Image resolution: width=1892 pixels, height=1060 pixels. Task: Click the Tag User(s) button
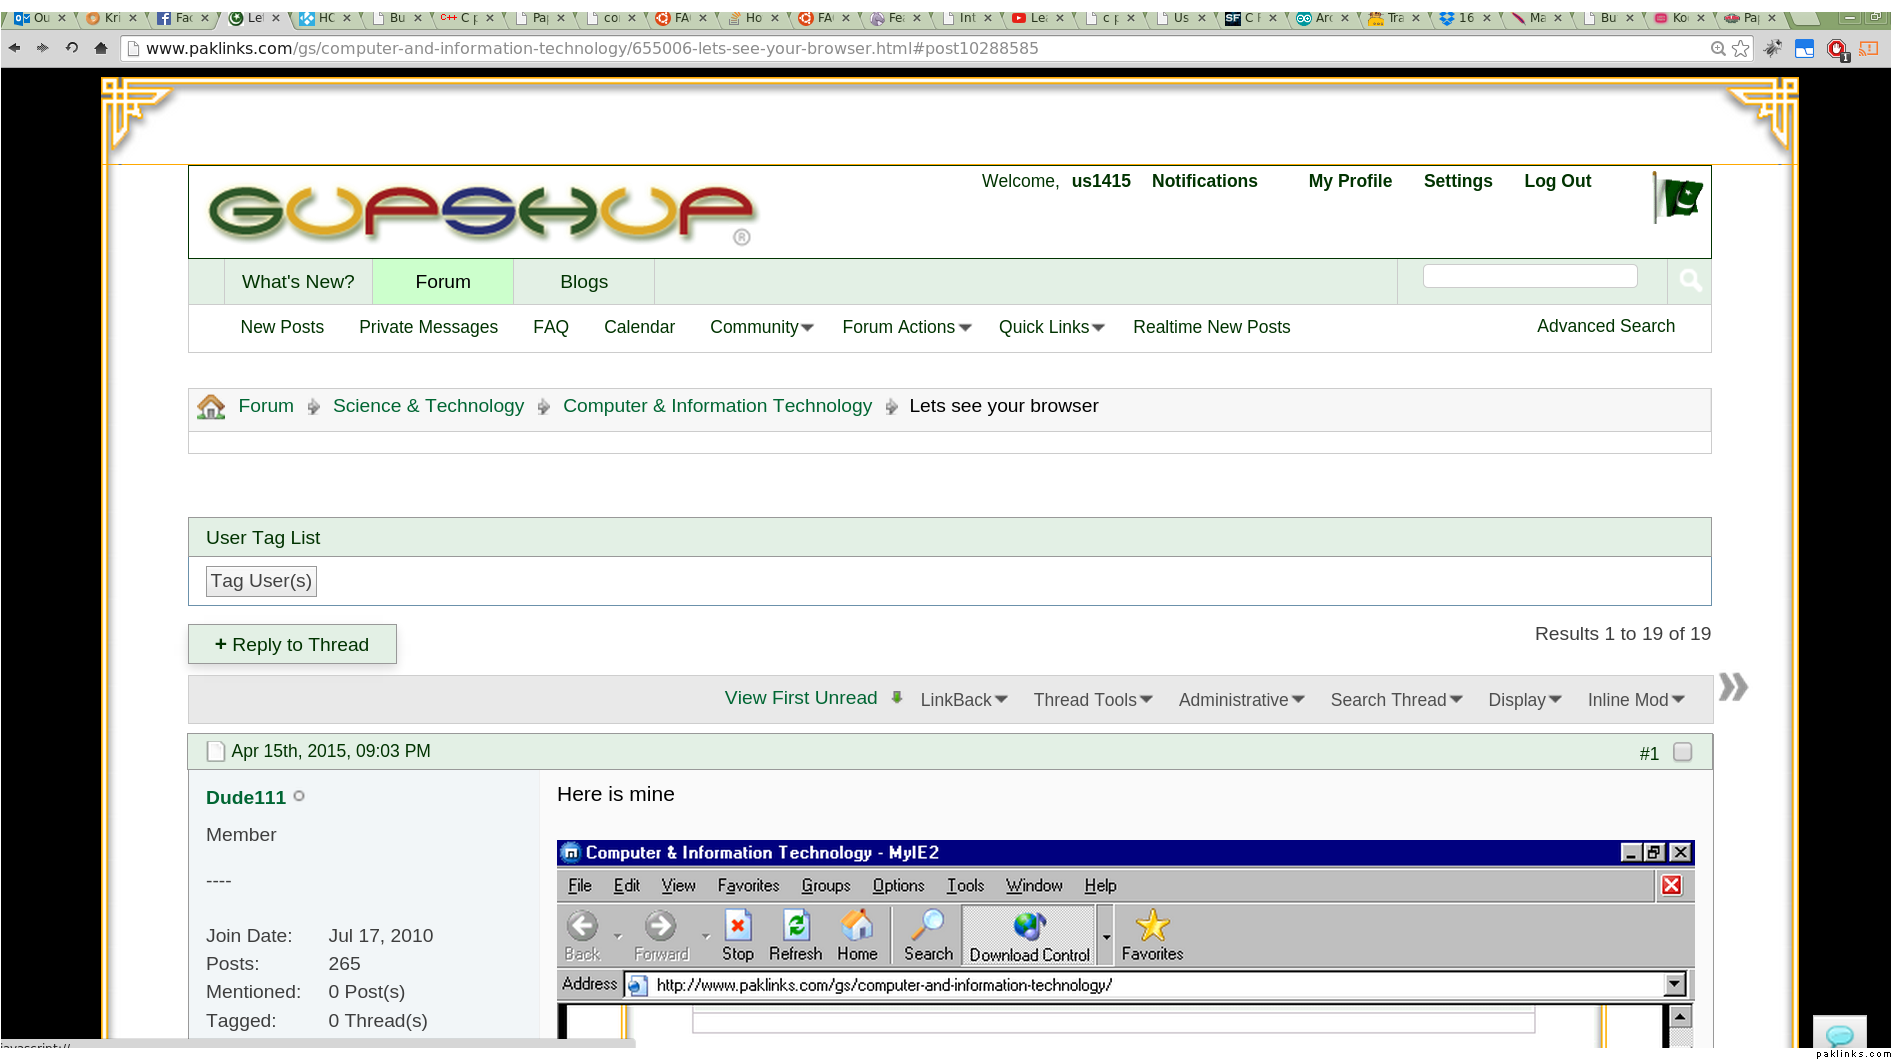(261, 581)
